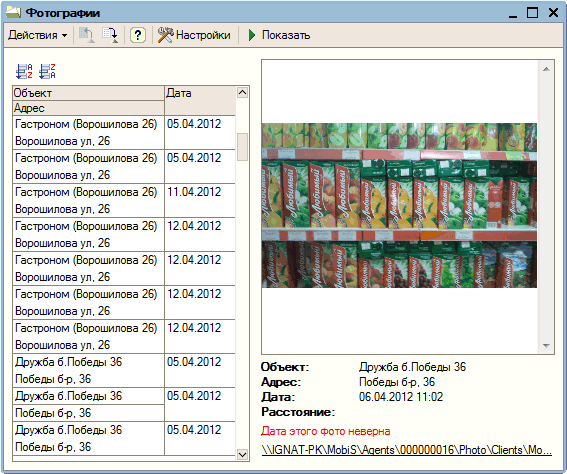Screen dimensions: 567x474
Task: Click the first document-arrow toolbar icon
Action: [87, 35]
